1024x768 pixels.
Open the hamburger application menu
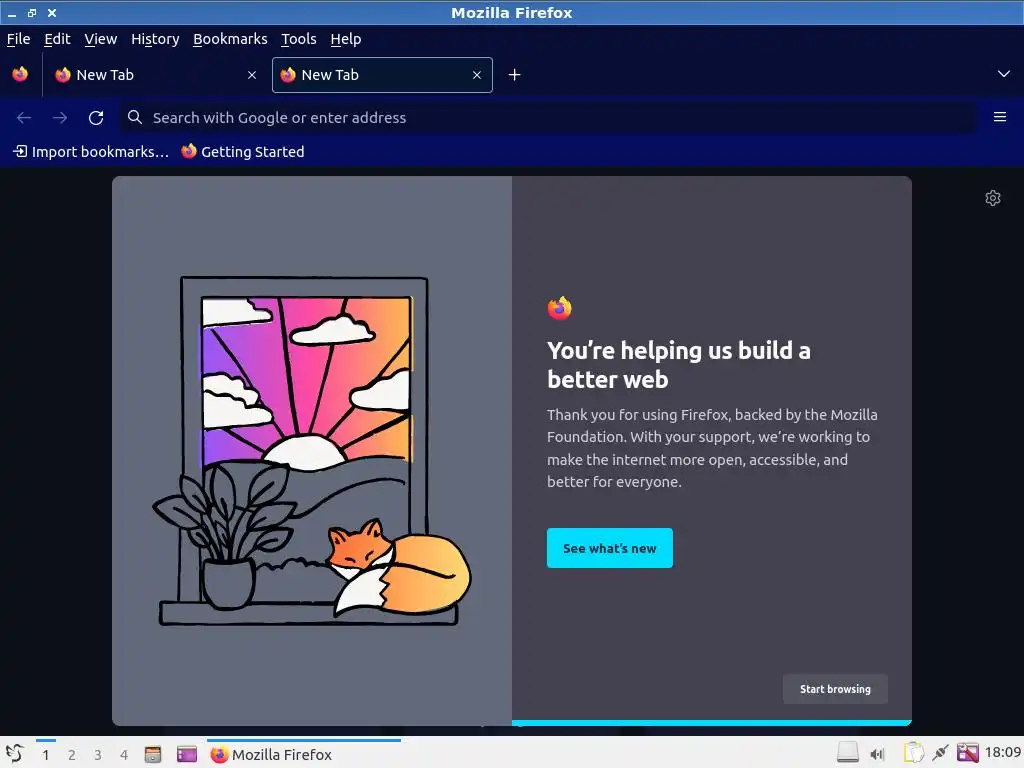pos(999,117)
